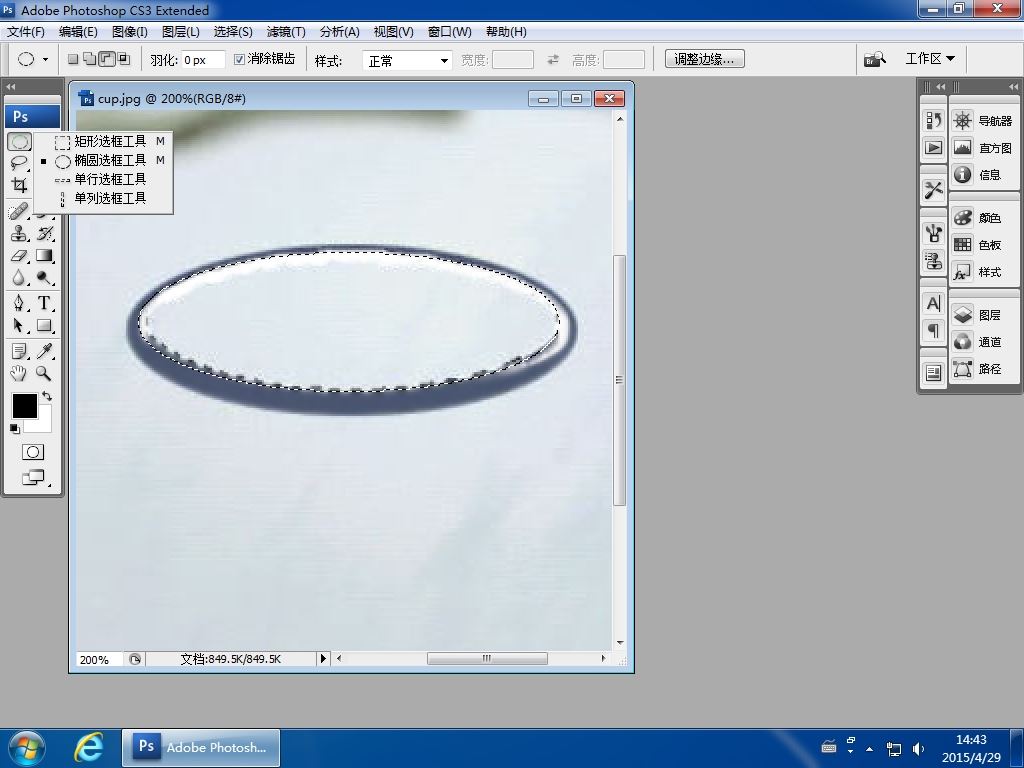Select the Eraser tool

click(19, 255)
